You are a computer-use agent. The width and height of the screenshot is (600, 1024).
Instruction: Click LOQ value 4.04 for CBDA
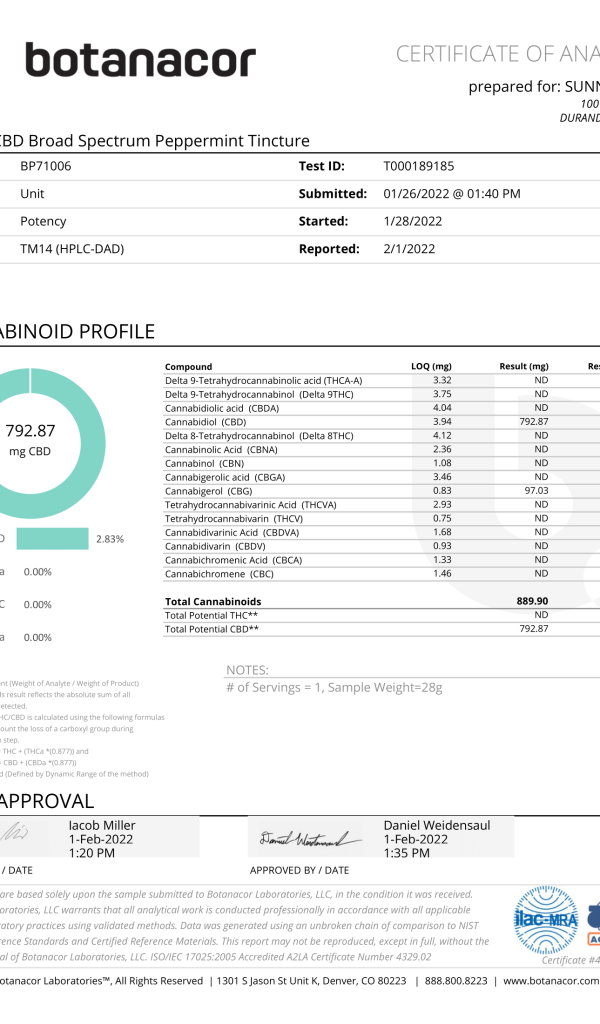click(442, 408)
